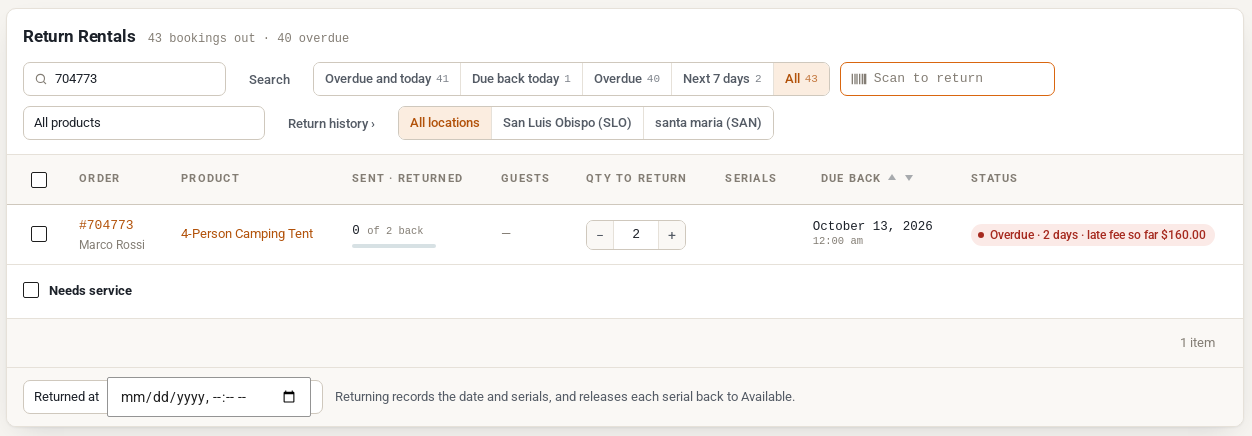Open the calendar picker in Returned at
This screenshot has width=1252, height=436.
coord(289,397)
